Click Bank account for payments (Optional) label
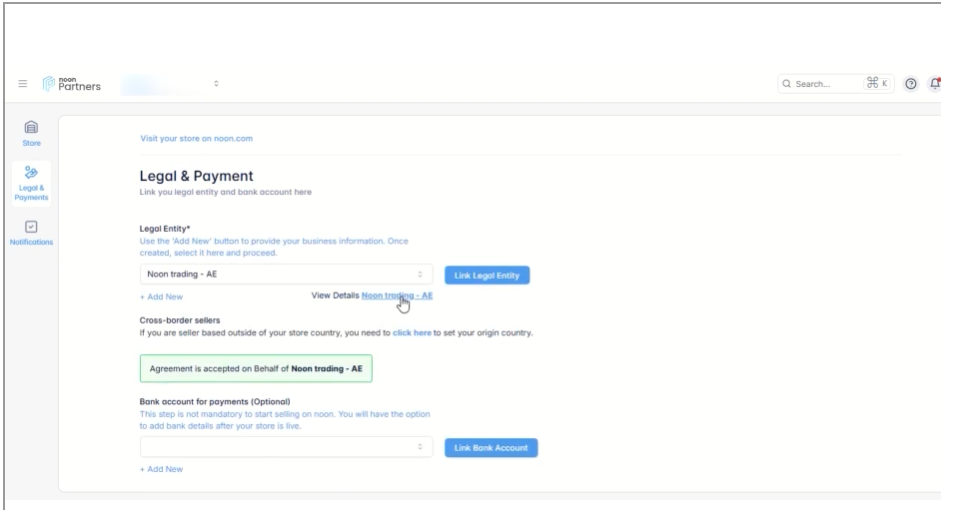 click(x=215, y=402)
